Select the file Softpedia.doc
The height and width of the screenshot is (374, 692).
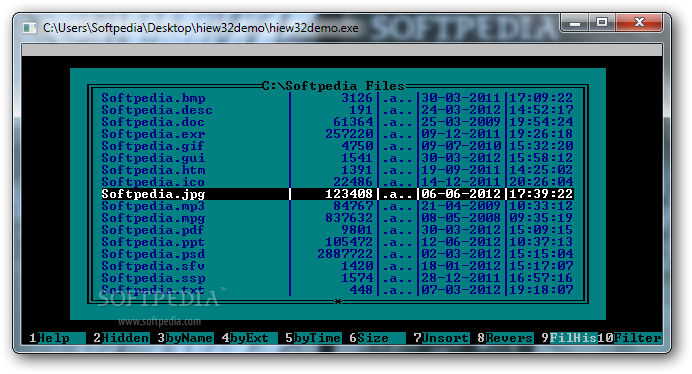(153, 122)
